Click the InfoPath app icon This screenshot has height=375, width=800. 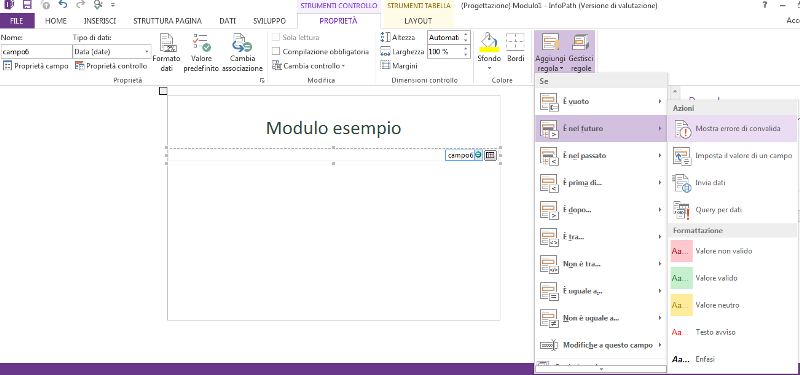click(x=9, y=5)
